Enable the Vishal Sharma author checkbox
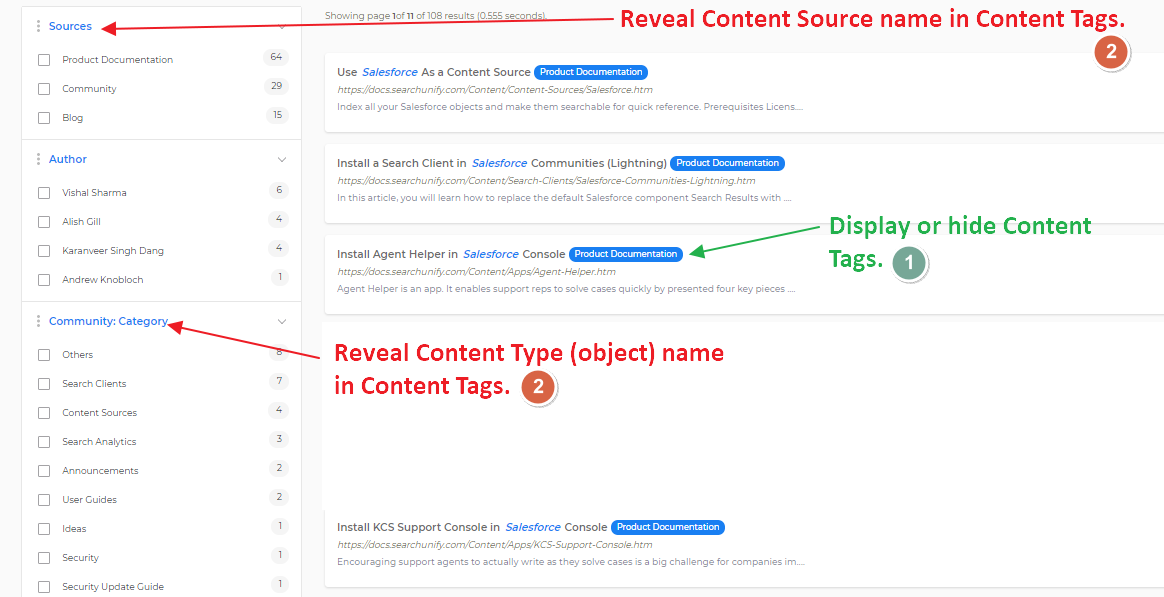The width and height of the screenshot is (1164, 597). click(44, 193)
